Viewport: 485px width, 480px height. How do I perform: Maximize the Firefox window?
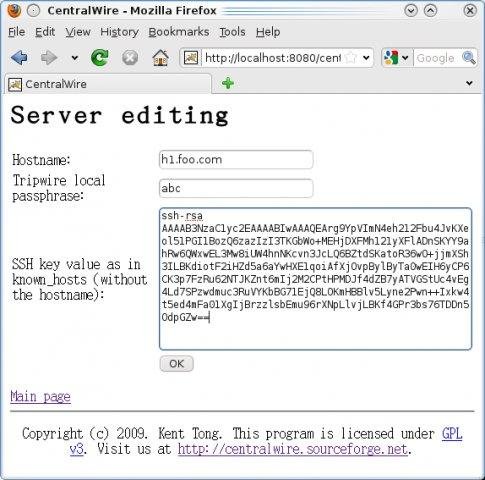tap(430, 11)
